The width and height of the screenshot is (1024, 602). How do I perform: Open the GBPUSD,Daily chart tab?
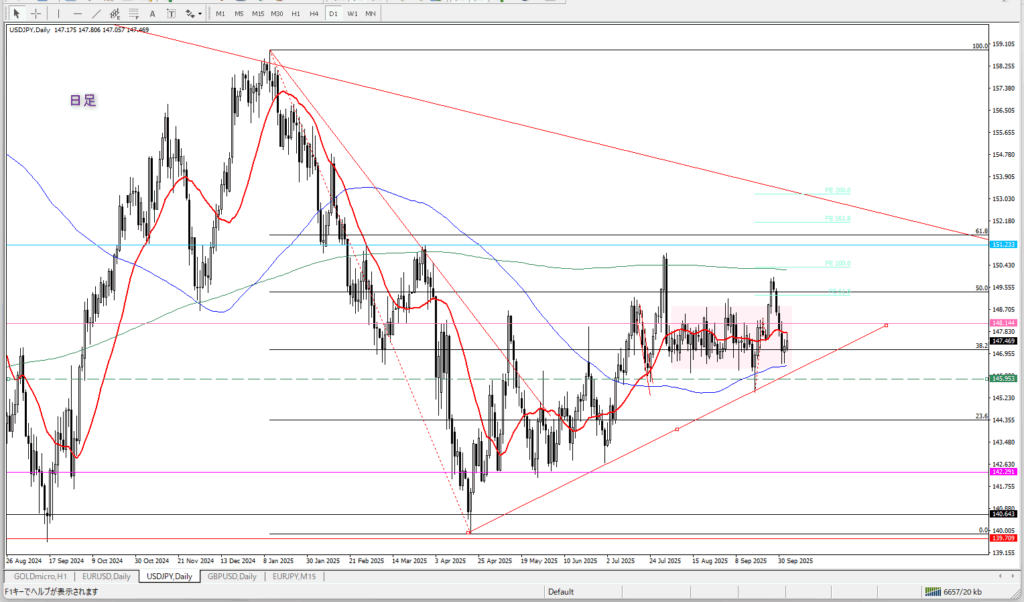(231, 577)
